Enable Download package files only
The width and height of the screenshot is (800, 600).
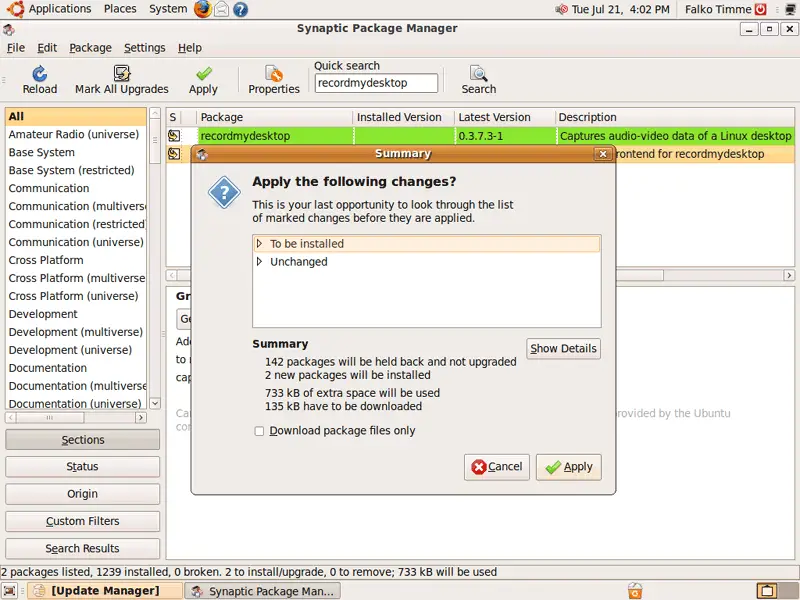tap(259, 431)
